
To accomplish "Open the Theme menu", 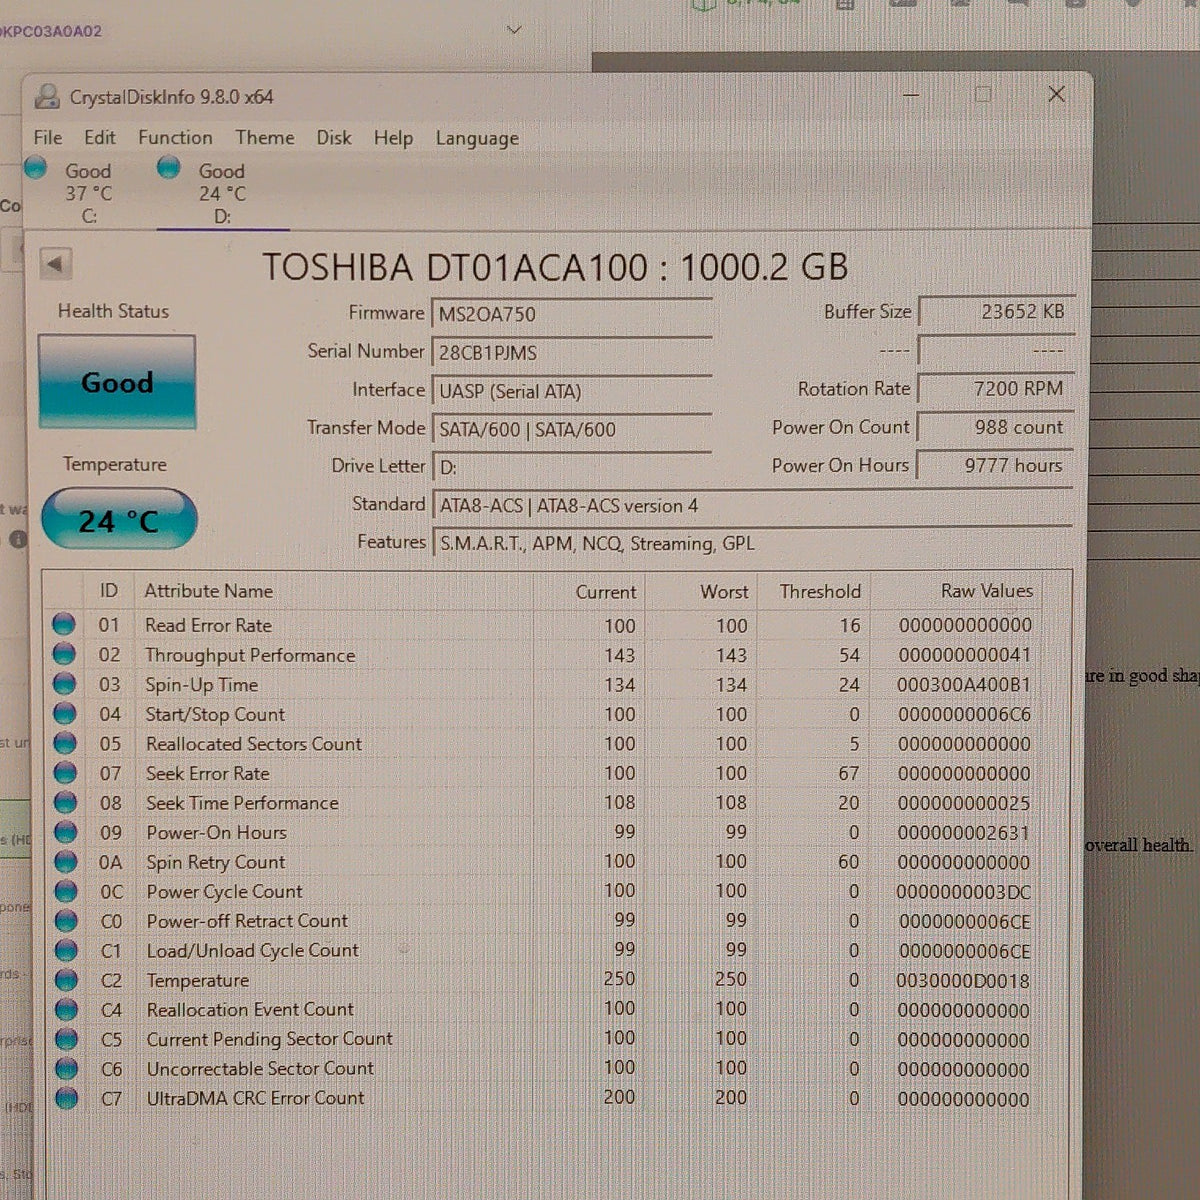I will point(264,138).
